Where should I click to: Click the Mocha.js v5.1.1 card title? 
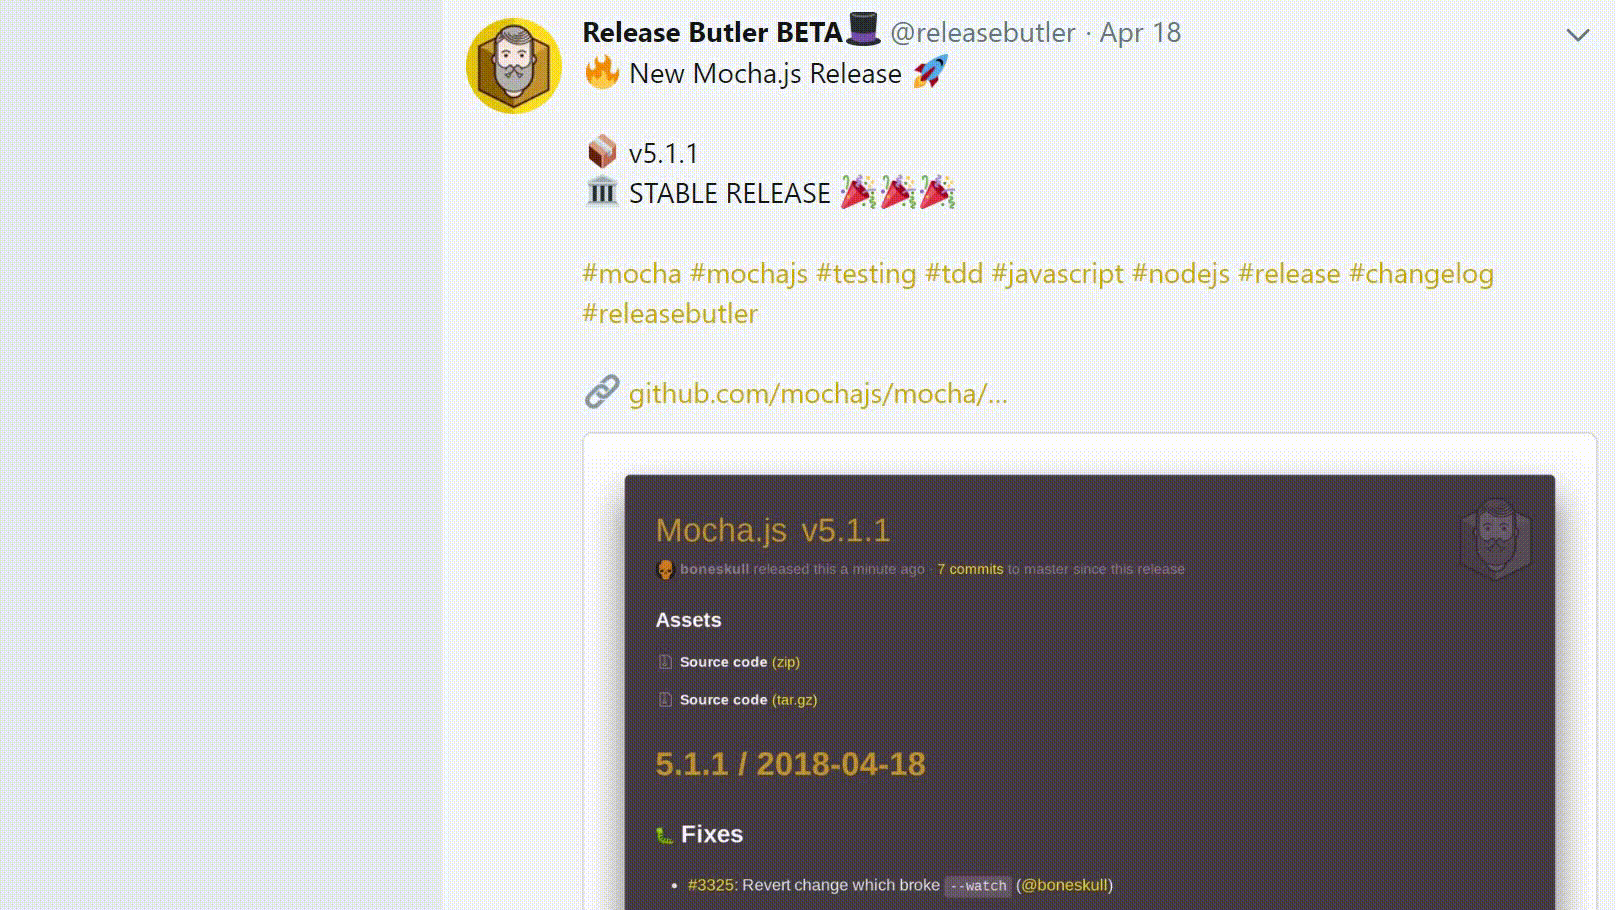772,530
